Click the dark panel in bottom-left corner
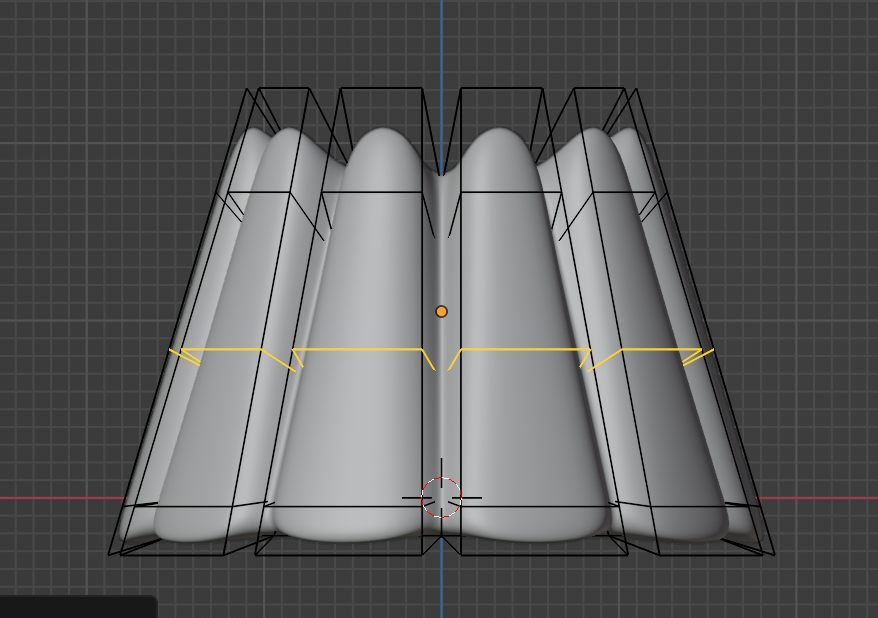Image resolution: width=878 pixels, height=618 pixels. tap(75, 607)
